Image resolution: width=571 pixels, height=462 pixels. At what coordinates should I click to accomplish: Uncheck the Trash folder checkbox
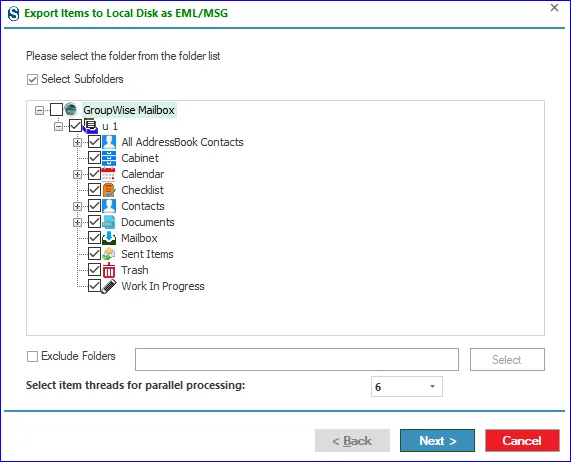point(94,270)
